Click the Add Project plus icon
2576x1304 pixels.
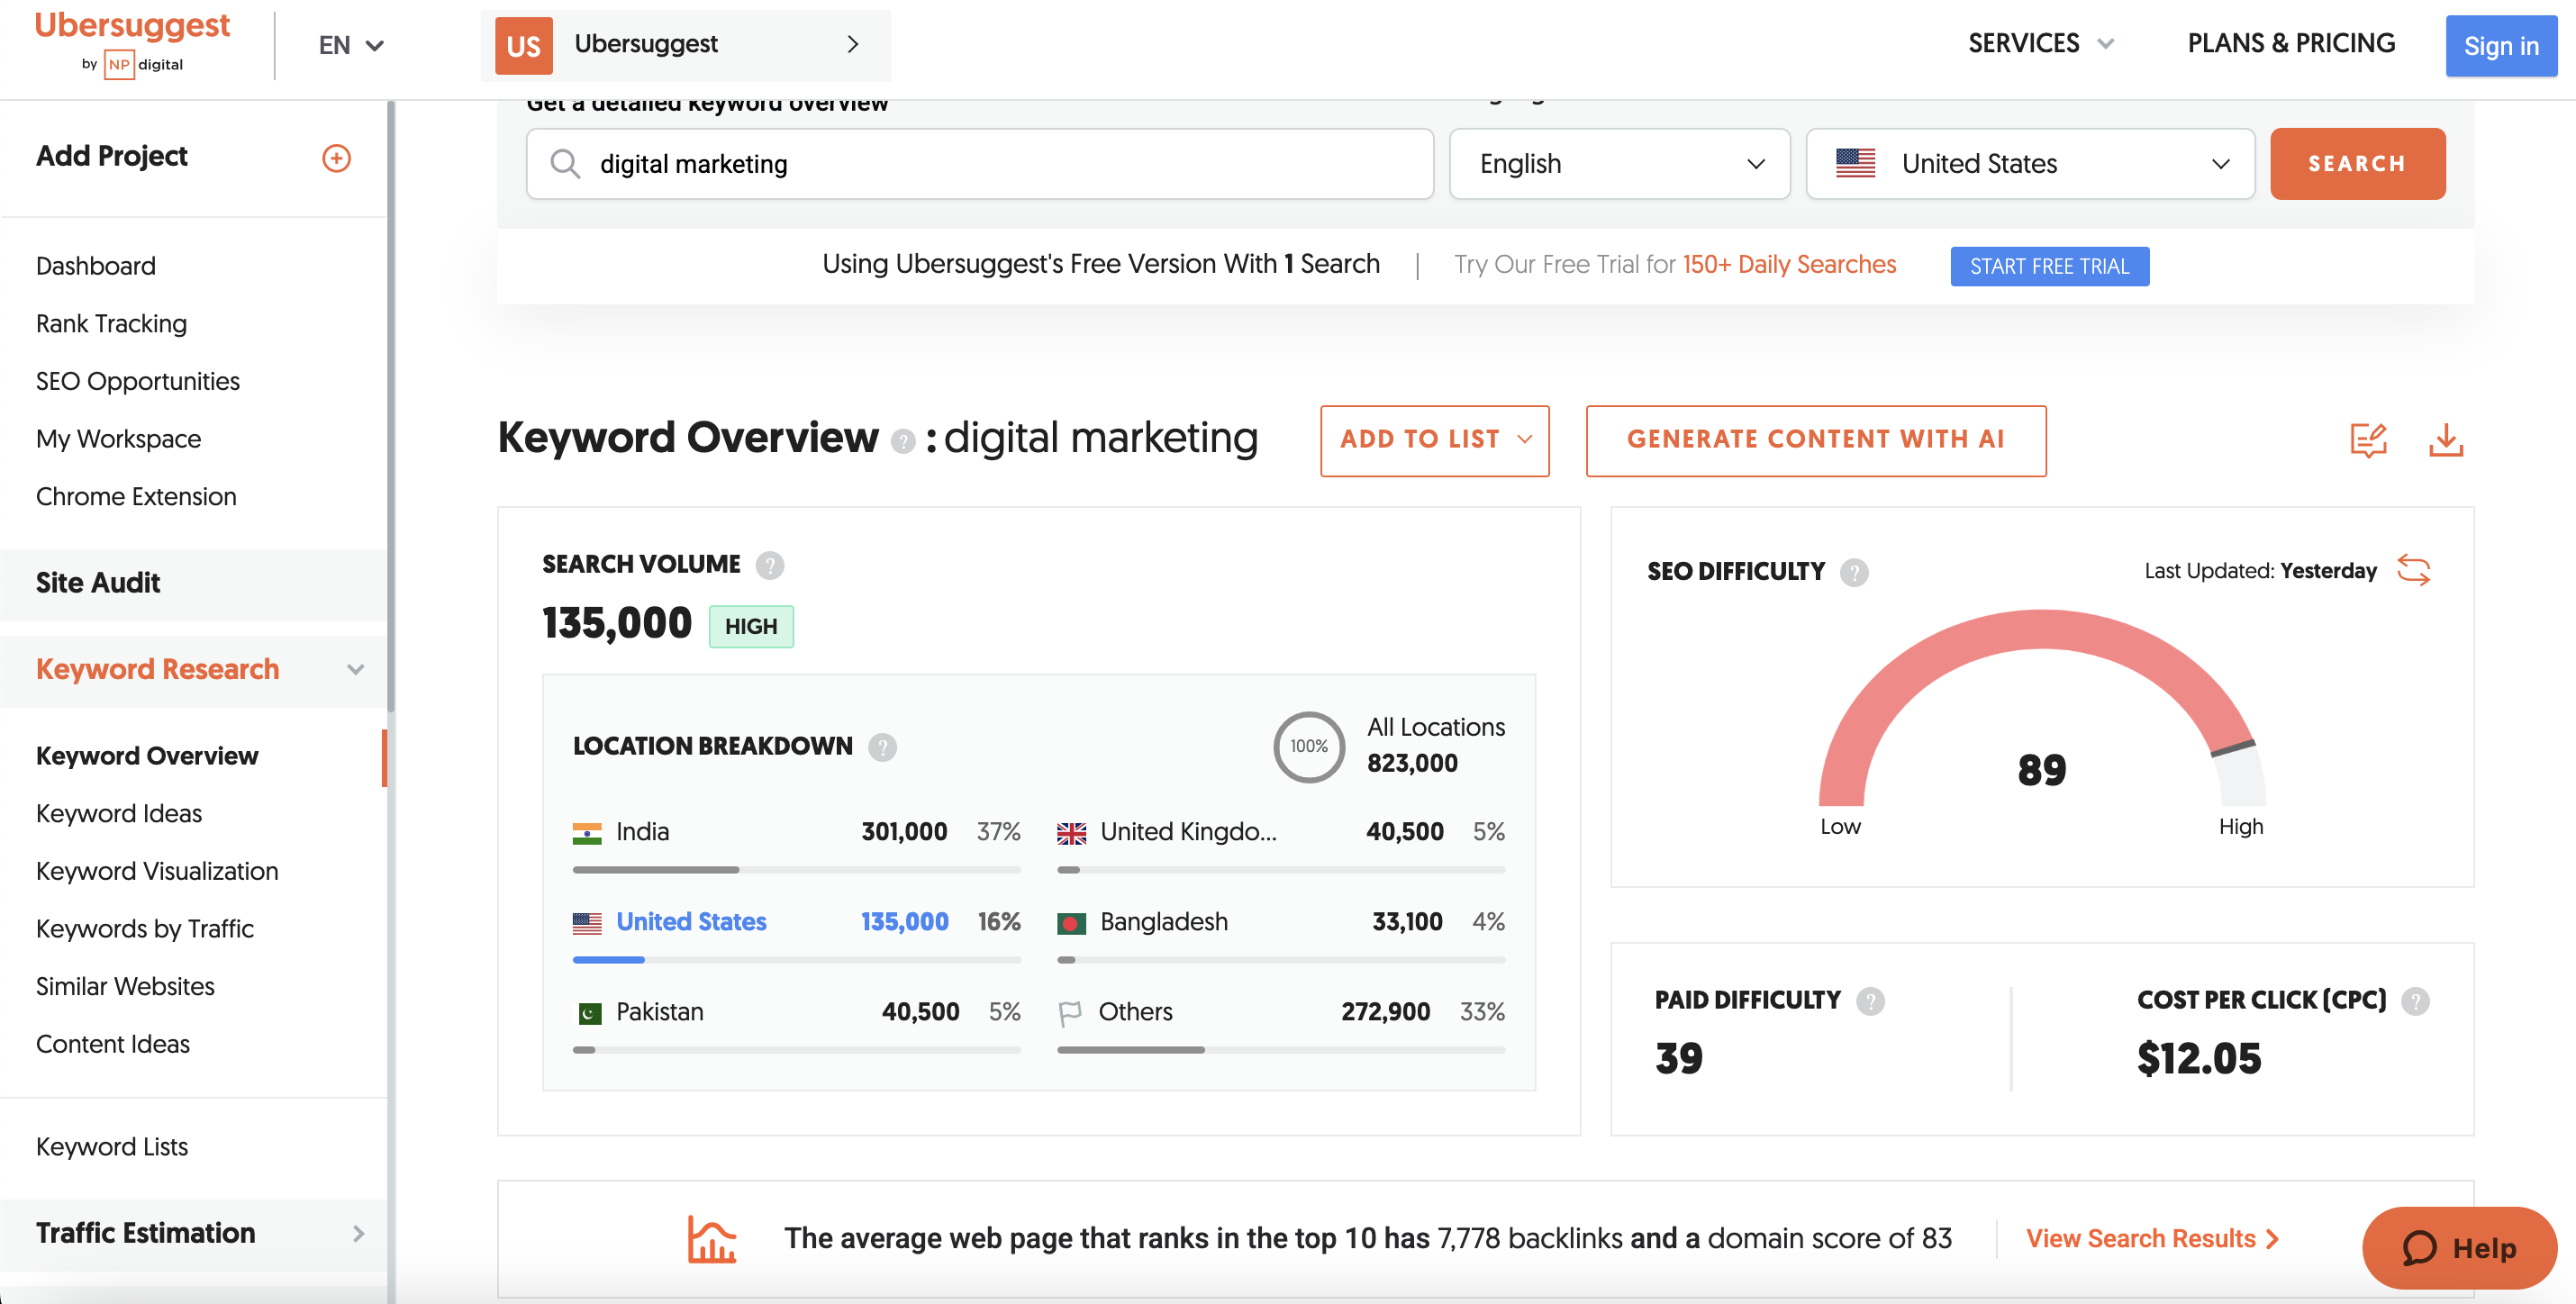(336, 157)
